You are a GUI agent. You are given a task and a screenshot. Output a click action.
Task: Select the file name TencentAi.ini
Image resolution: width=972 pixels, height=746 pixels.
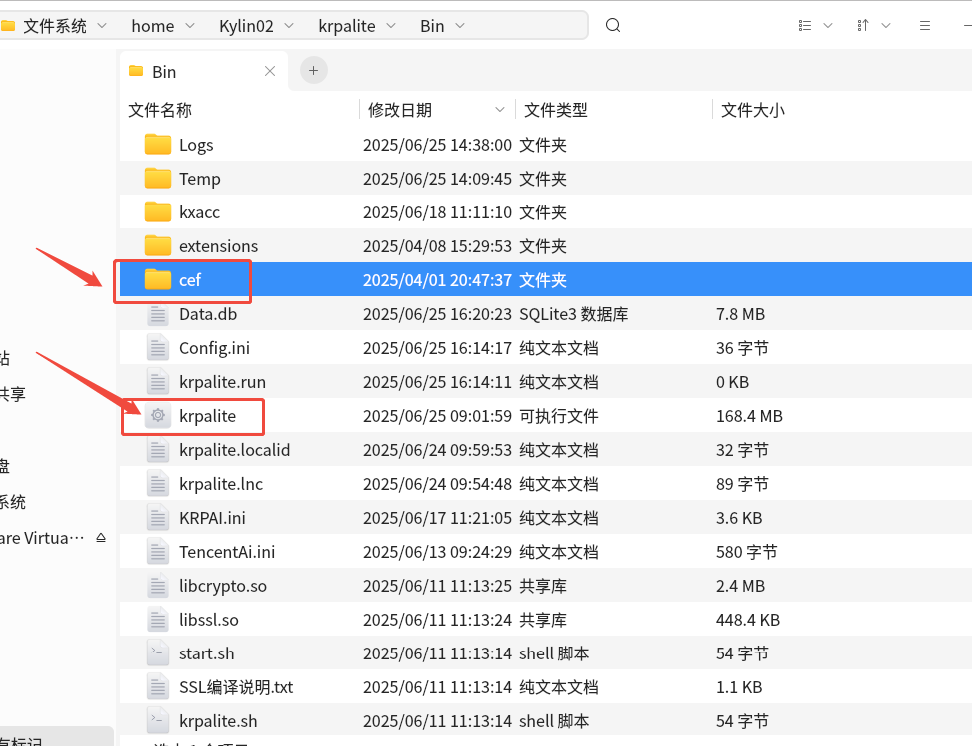click(x=227, y=552)
